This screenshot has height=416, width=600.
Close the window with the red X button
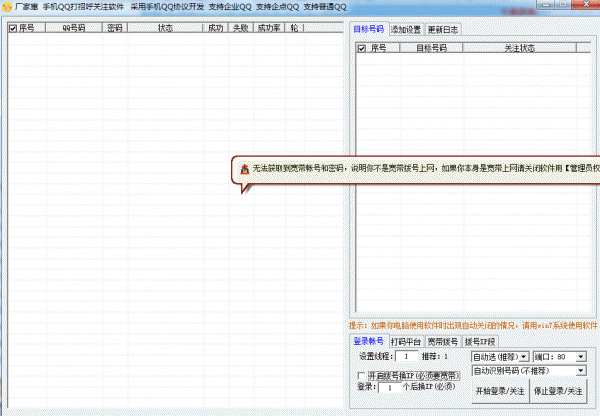click(586, 4)
